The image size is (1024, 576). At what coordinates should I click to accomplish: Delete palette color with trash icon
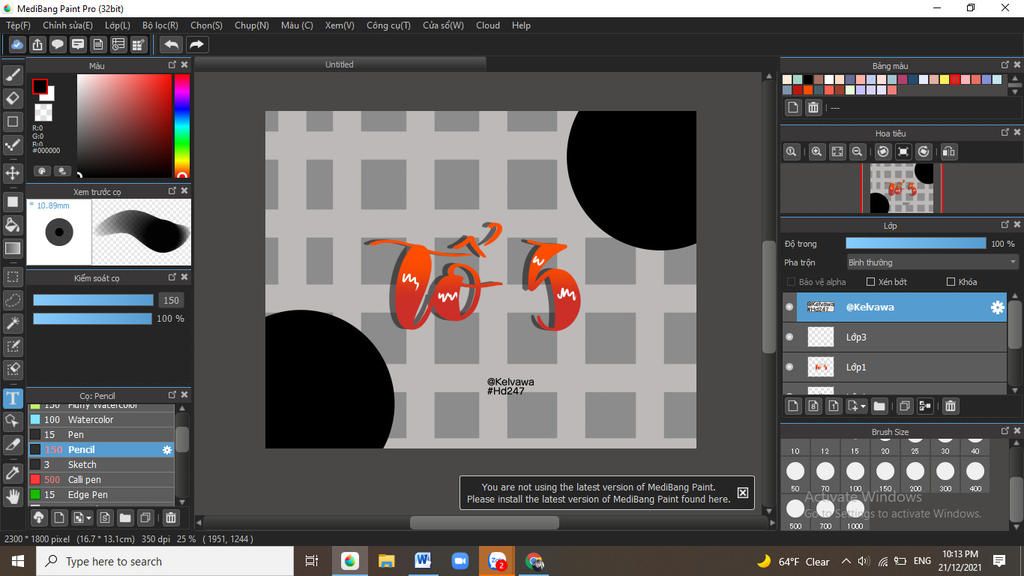click(813, 108)
